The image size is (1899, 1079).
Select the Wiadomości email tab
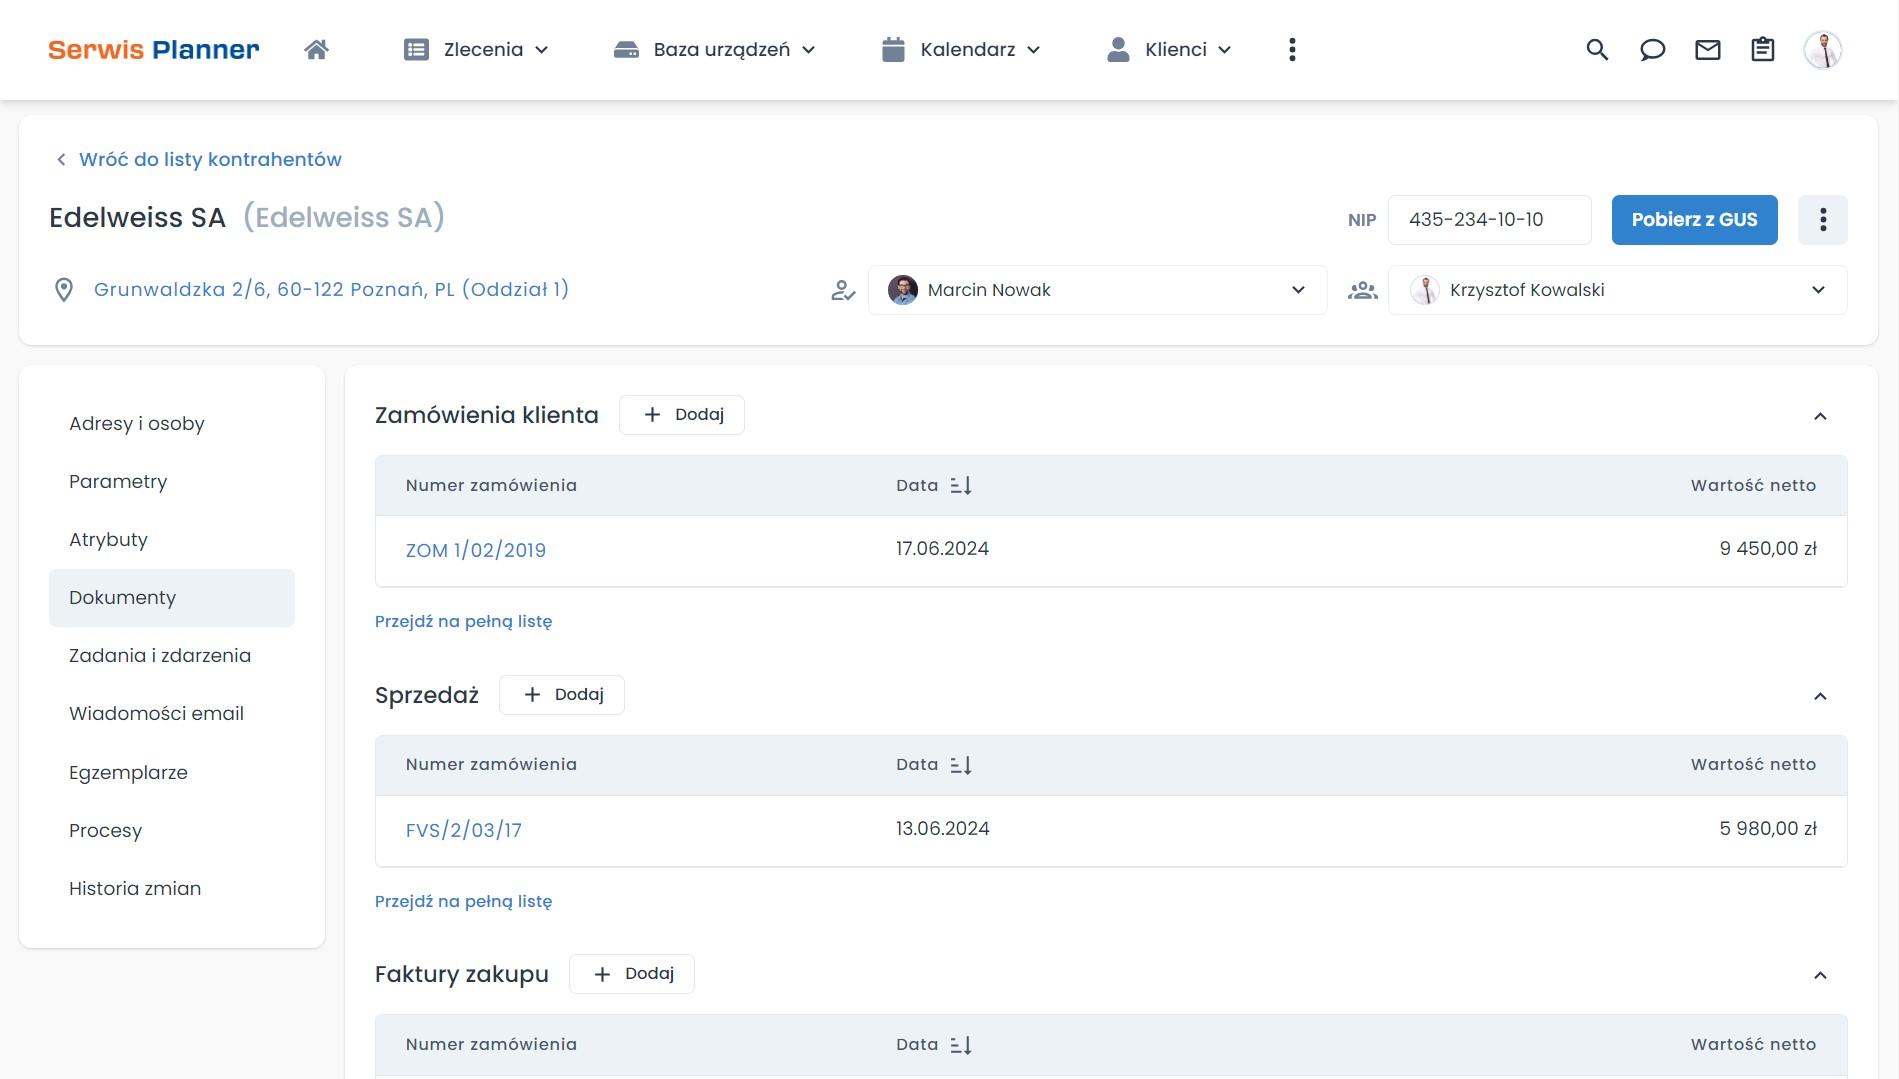[172, 714]
